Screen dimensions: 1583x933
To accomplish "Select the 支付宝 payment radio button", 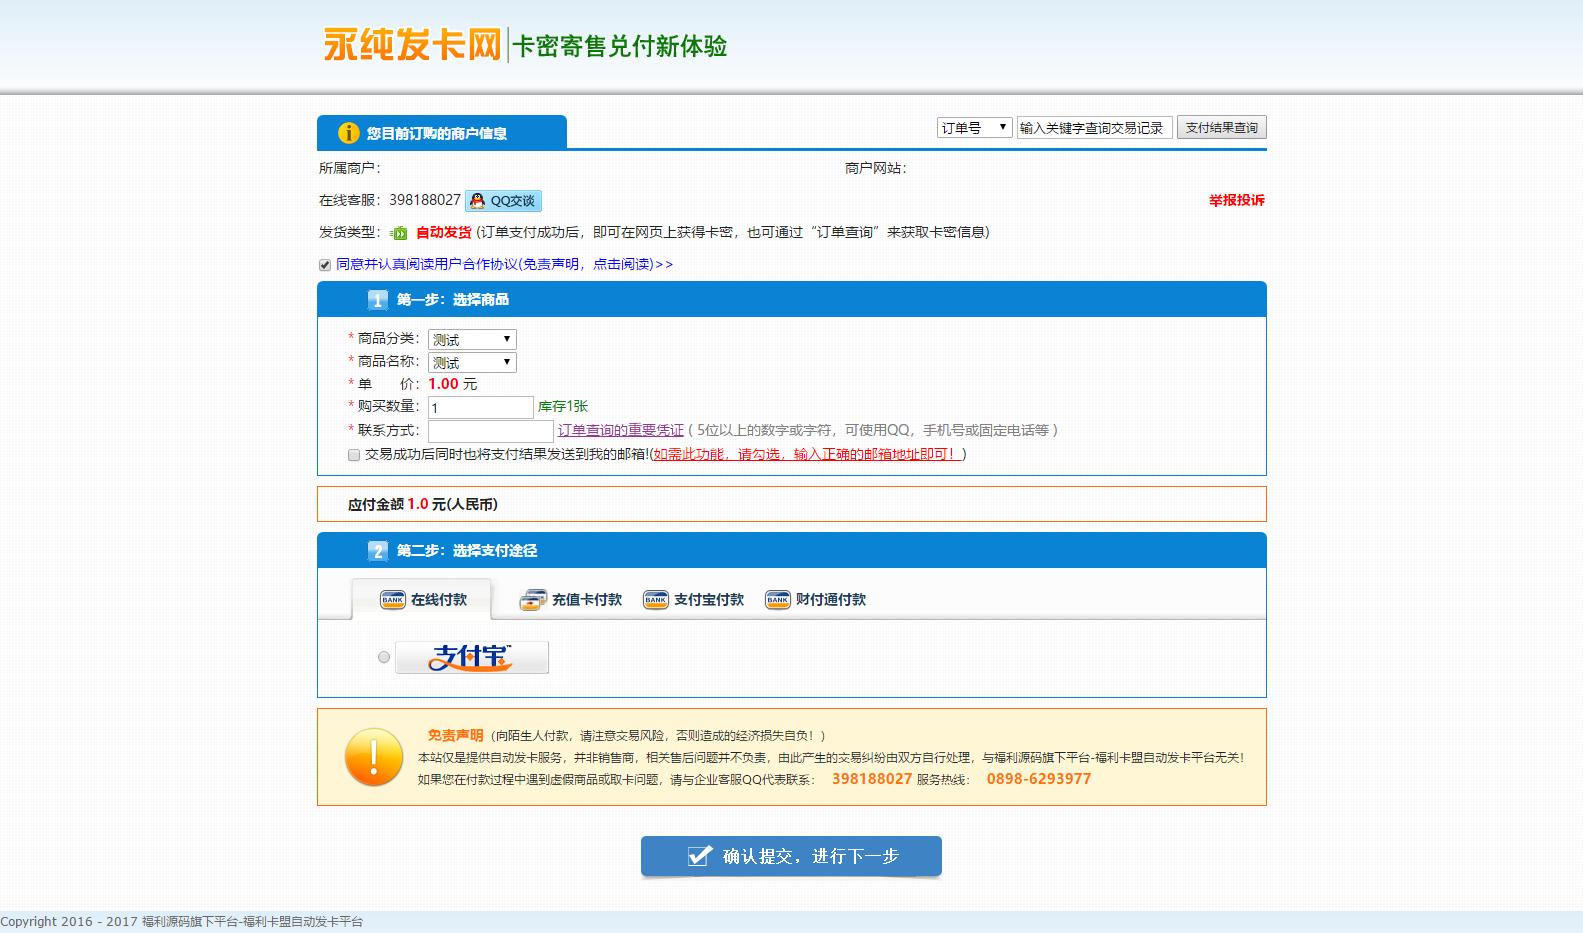I will click(384, 657).
